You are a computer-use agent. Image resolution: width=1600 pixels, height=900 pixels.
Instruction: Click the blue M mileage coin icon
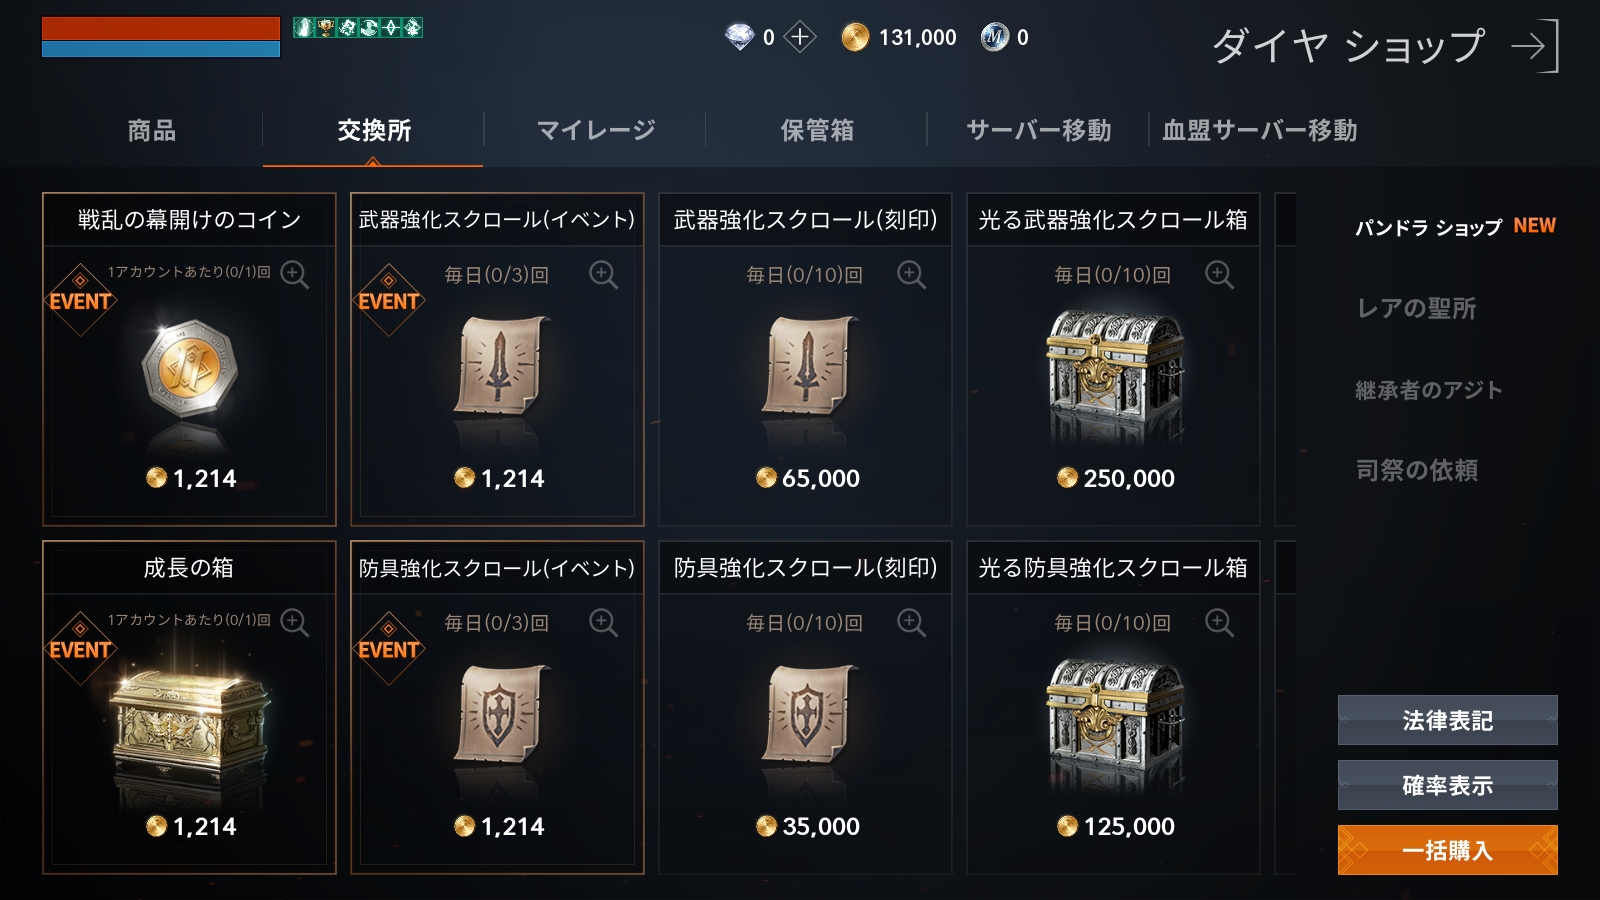pos(994,38)
